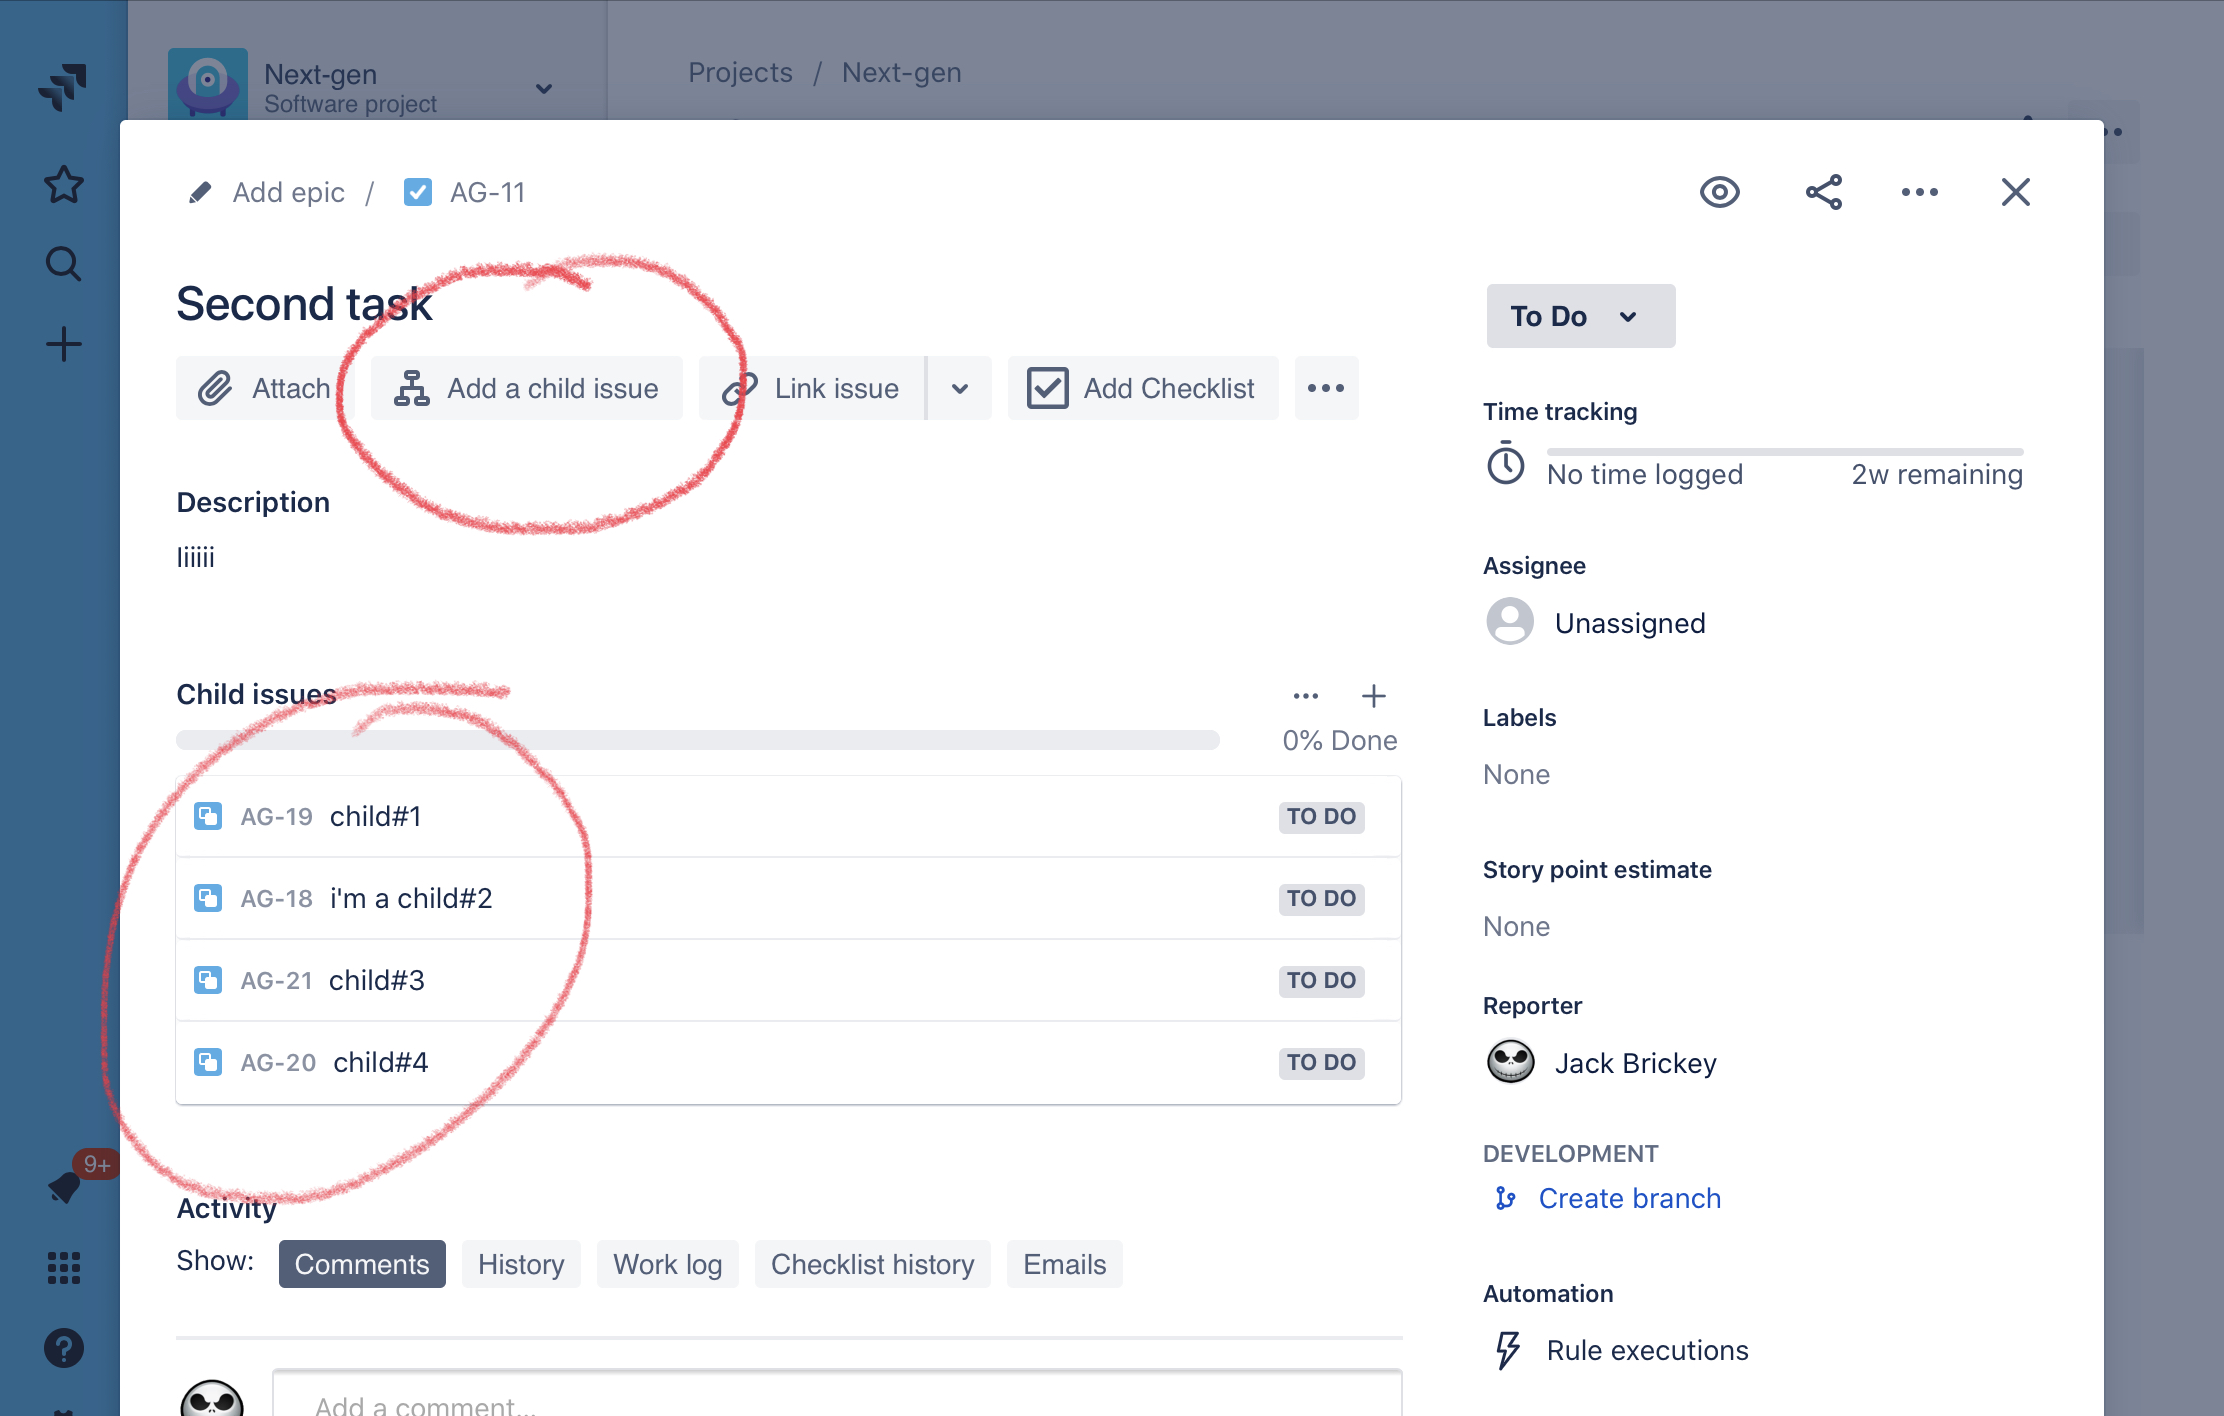Open the Link issue dropdown arrow
Image resolution: width=2224 pixels, height=1416 pixels.
coord(959,388)
